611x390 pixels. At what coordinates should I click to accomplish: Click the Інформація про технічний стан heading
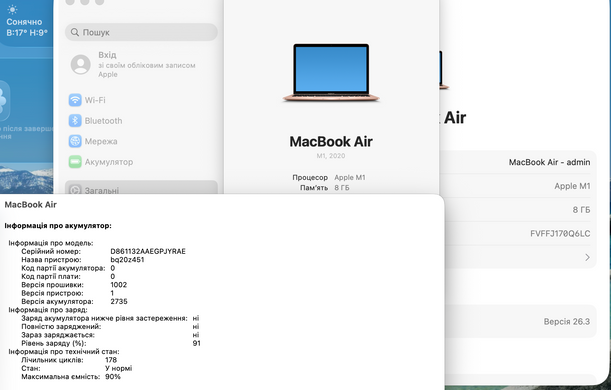pyautogui.click(x=64, y=351)
